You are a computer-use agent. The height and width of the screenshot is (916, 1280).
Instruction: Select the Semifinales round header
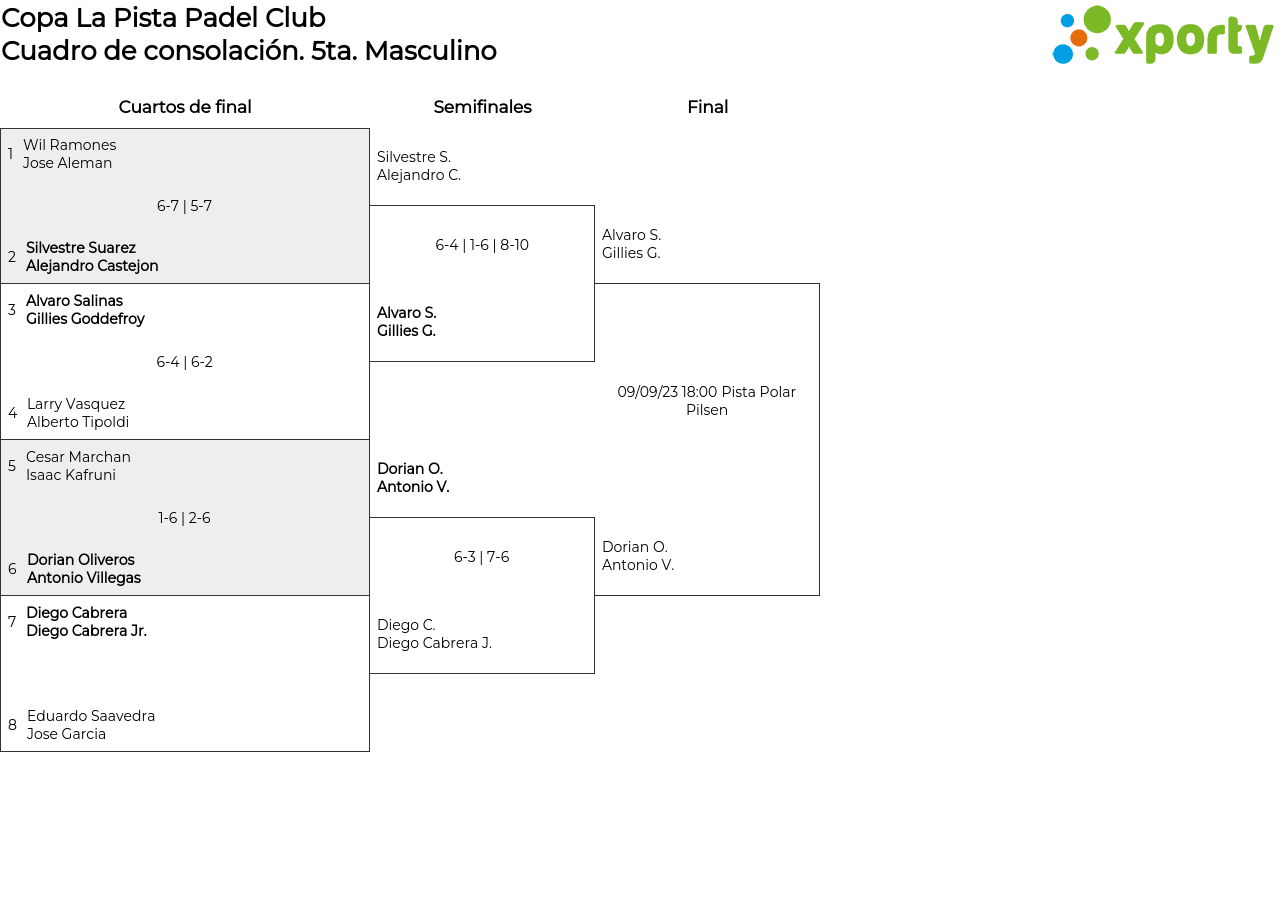pos(482,107)
